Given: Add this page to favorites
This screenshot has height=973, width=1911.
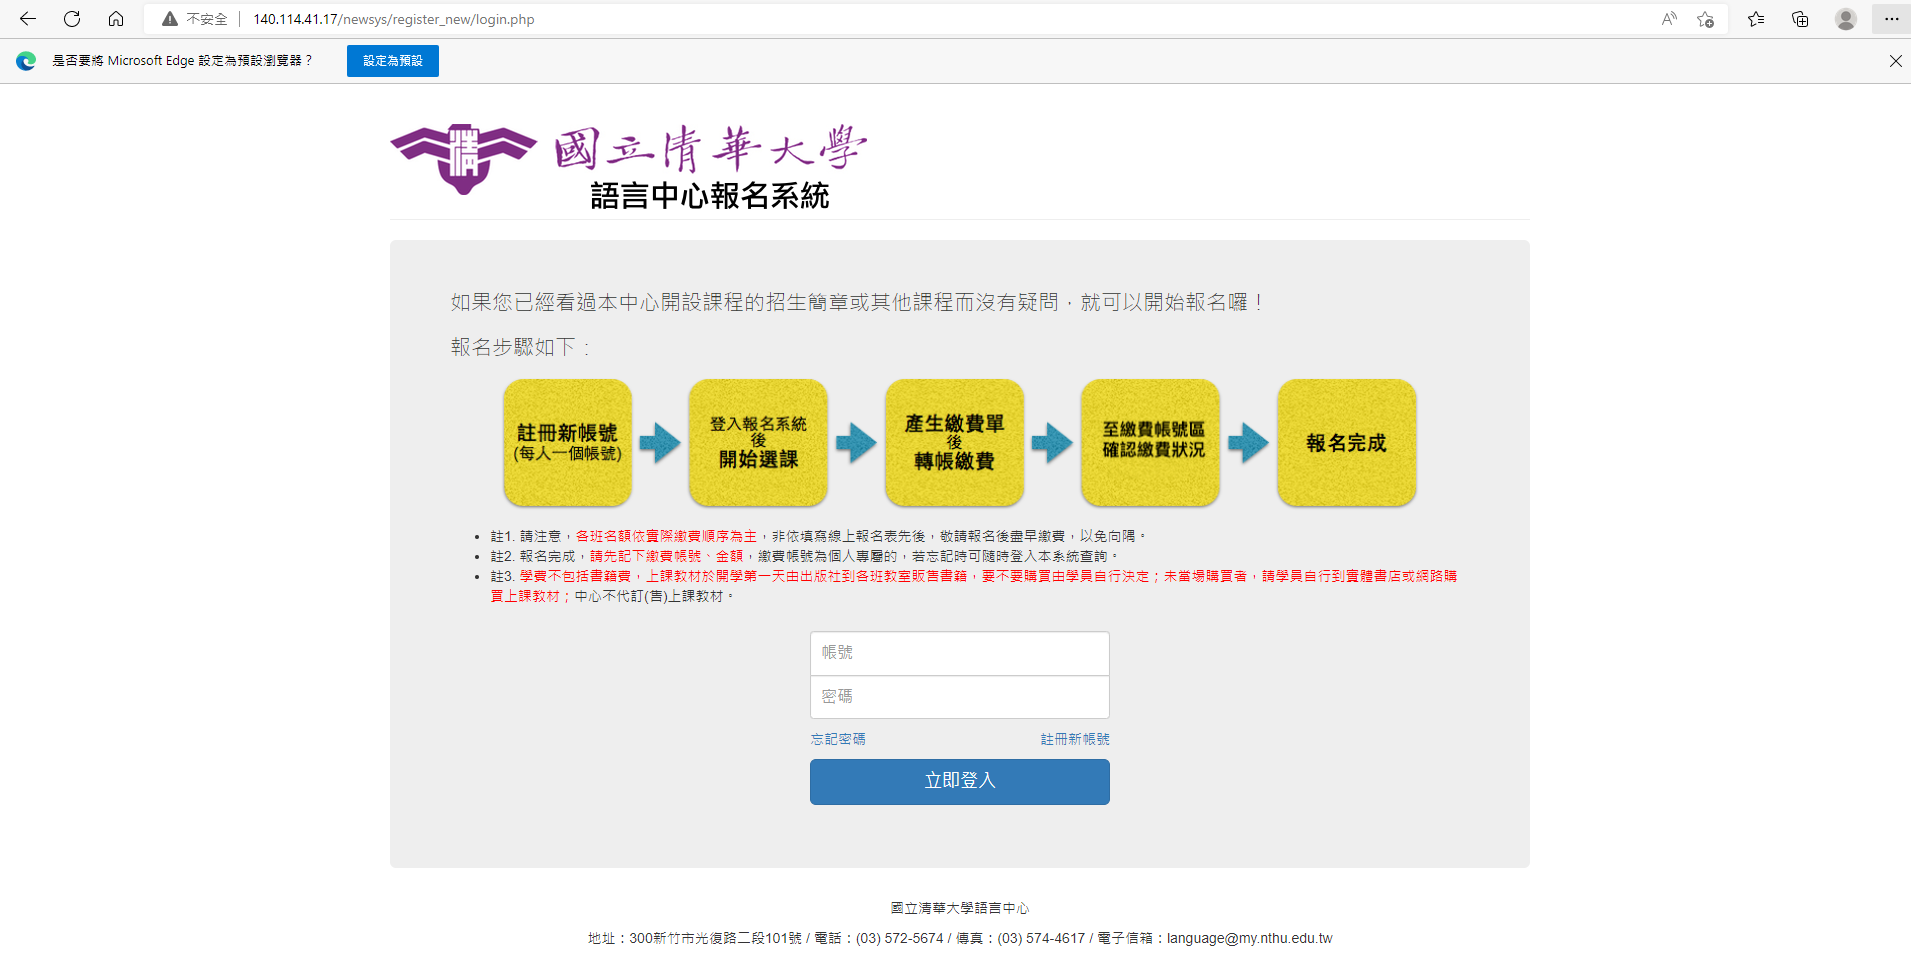Looking at the screenshot, I should (x=1706, y=19).
